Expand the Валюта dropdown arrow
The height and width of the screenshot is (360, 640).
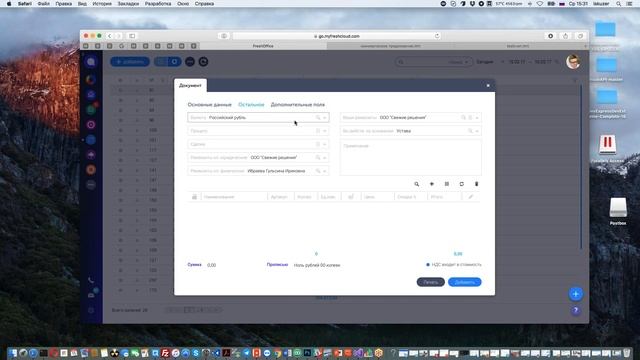[325, 118]
